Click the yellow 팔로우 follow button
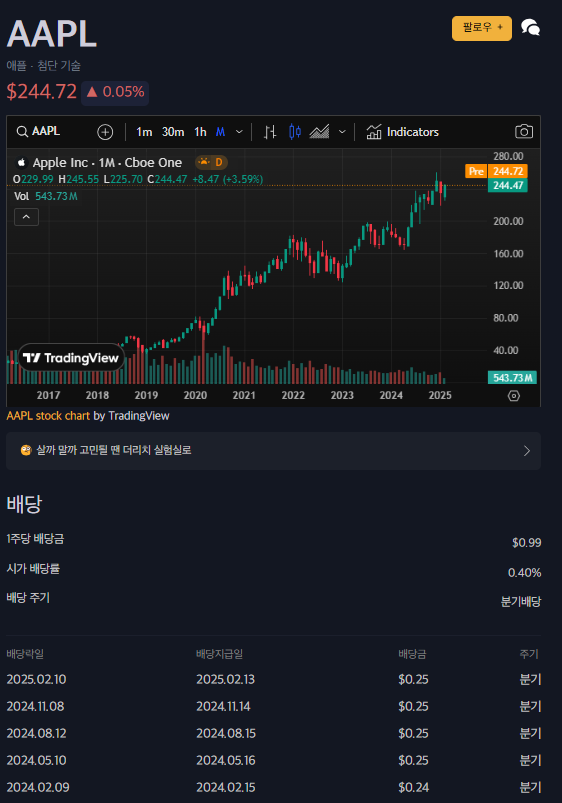562x803 pixels. point(482,28)
